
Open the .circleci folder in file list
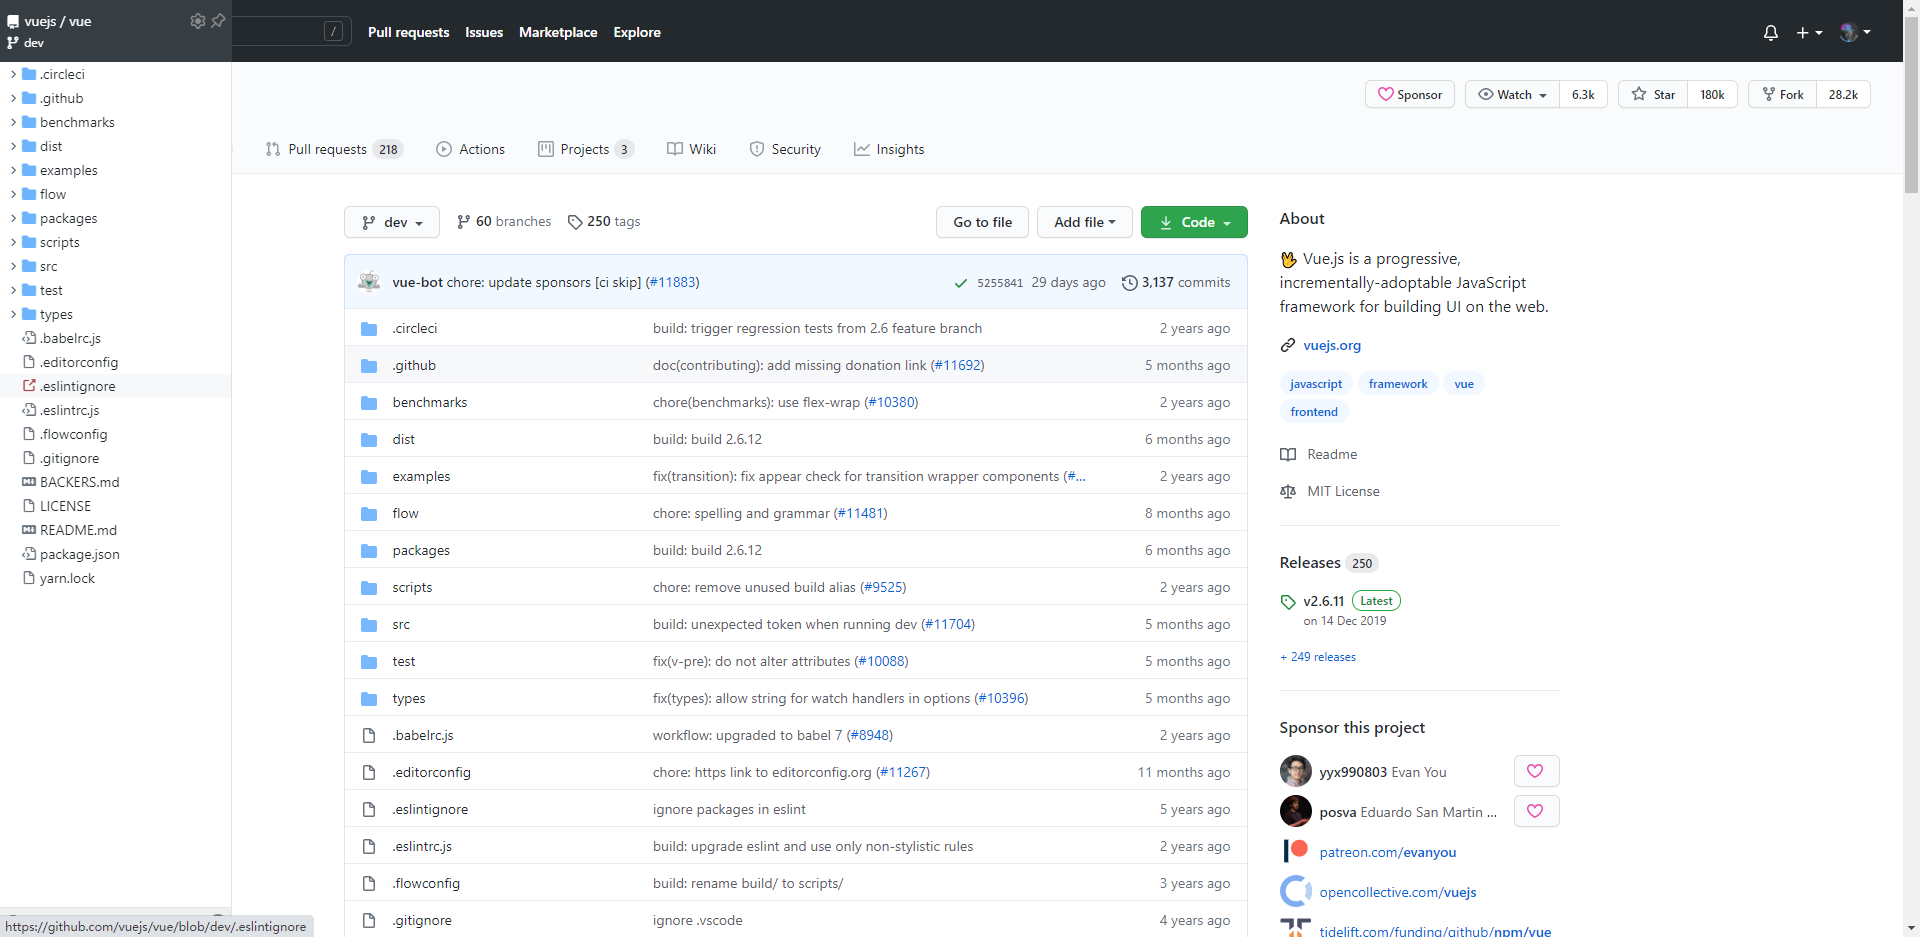pyautogui.click(x=415, y=328)
